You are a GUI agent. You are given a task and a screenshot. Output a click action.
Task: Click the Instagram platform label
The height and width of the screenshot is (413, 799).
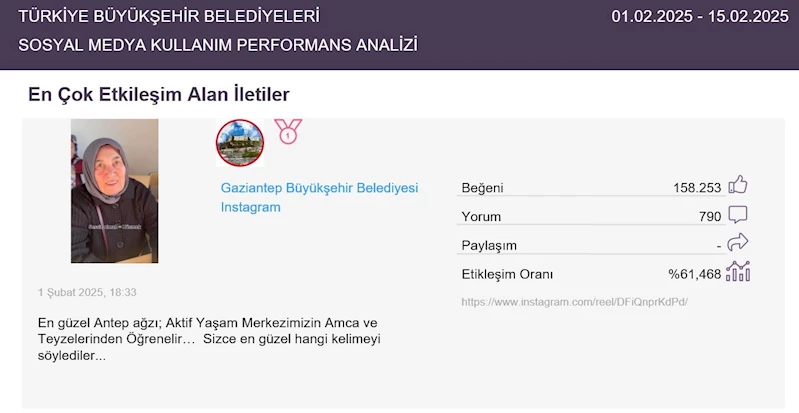250,207
